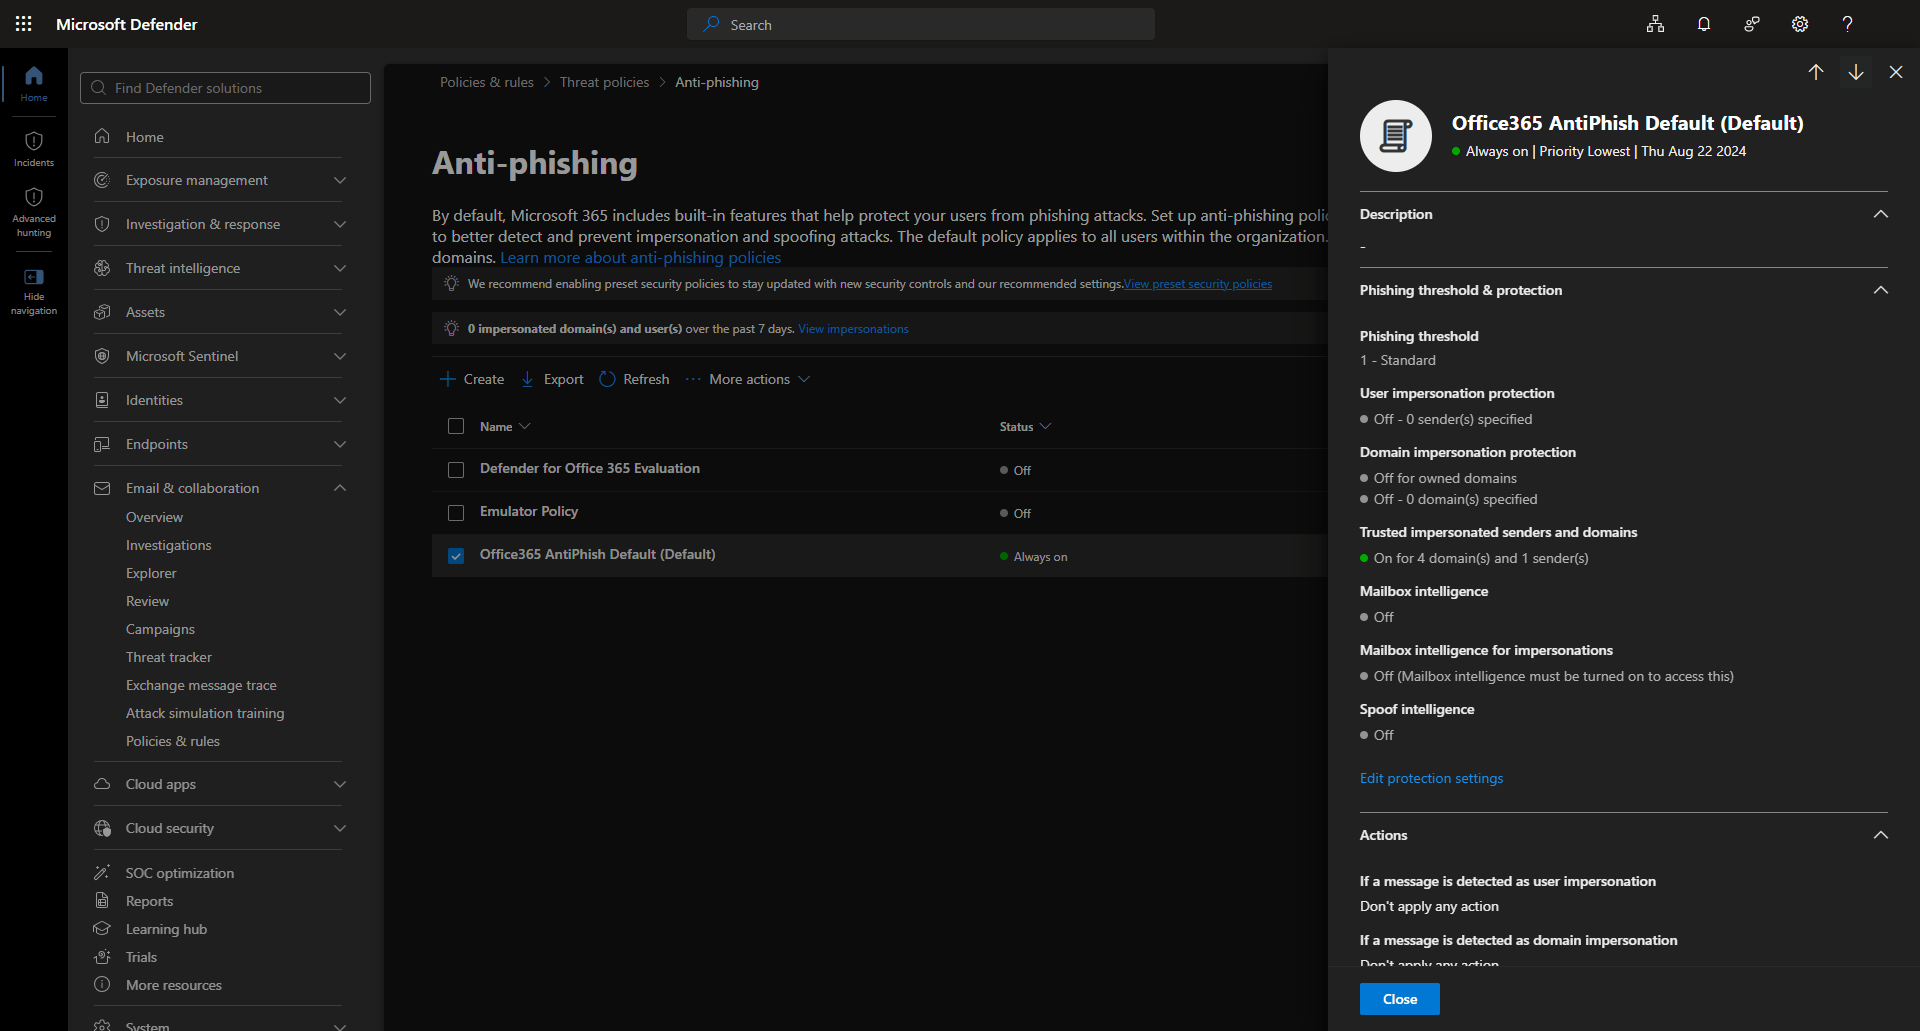Screen dimensions: 1920x1031
Task: Go to previous item with up arrow
Action: (x=1816, y=72)
